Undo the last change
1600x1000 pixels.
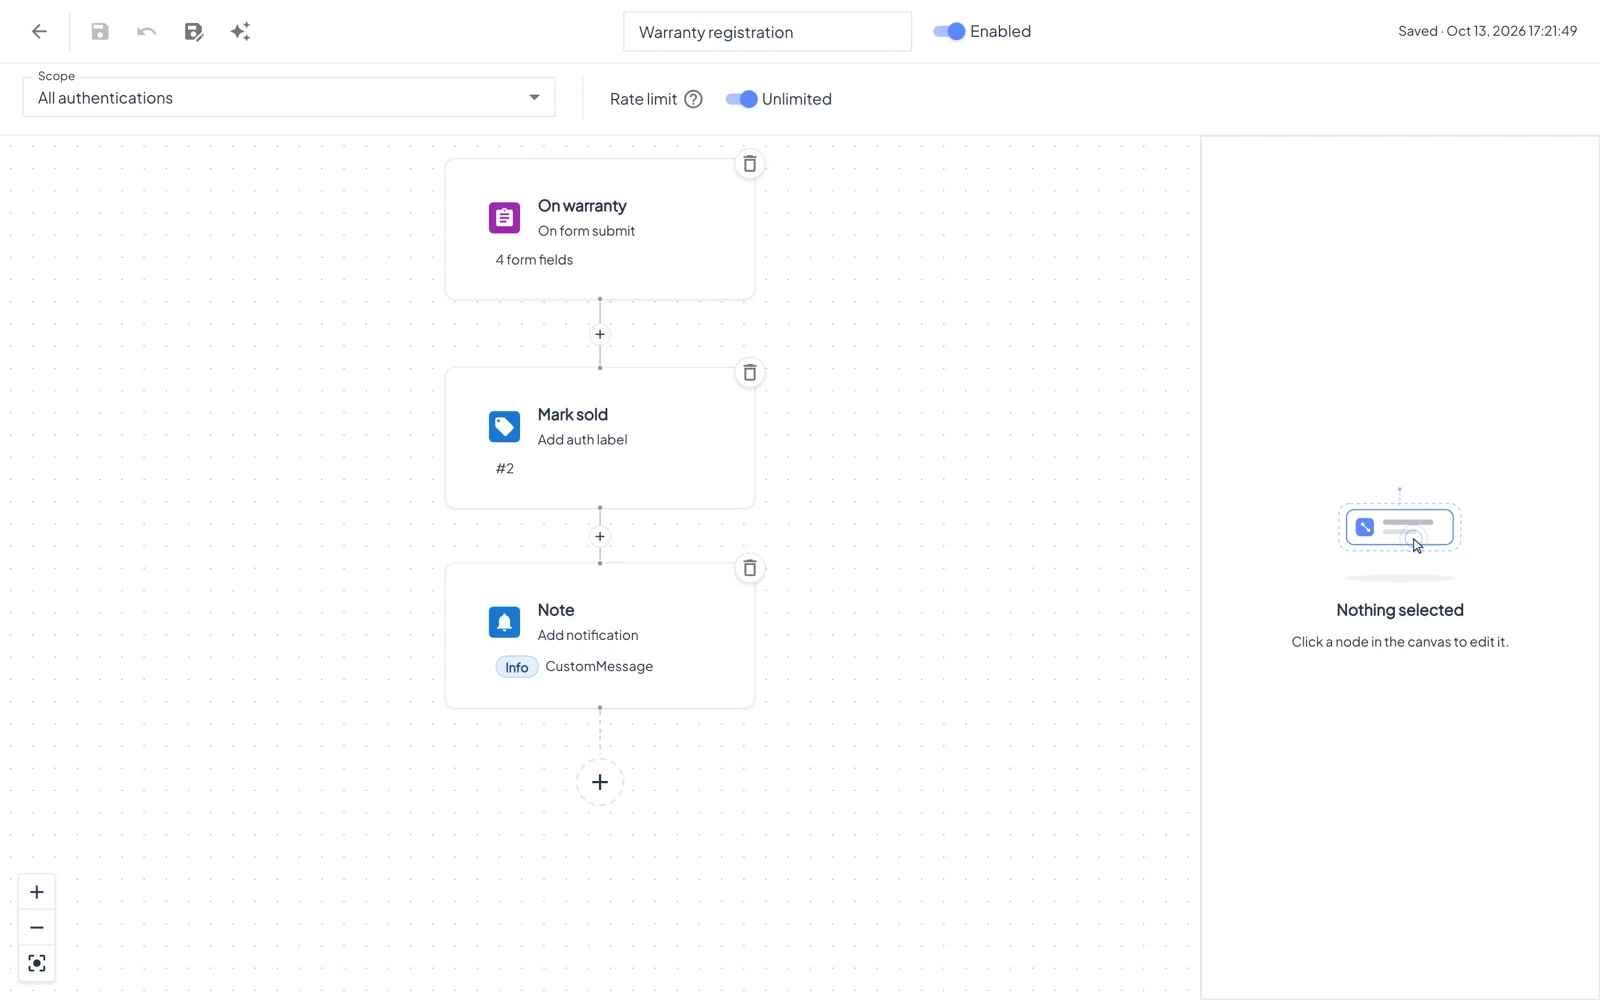147,32
